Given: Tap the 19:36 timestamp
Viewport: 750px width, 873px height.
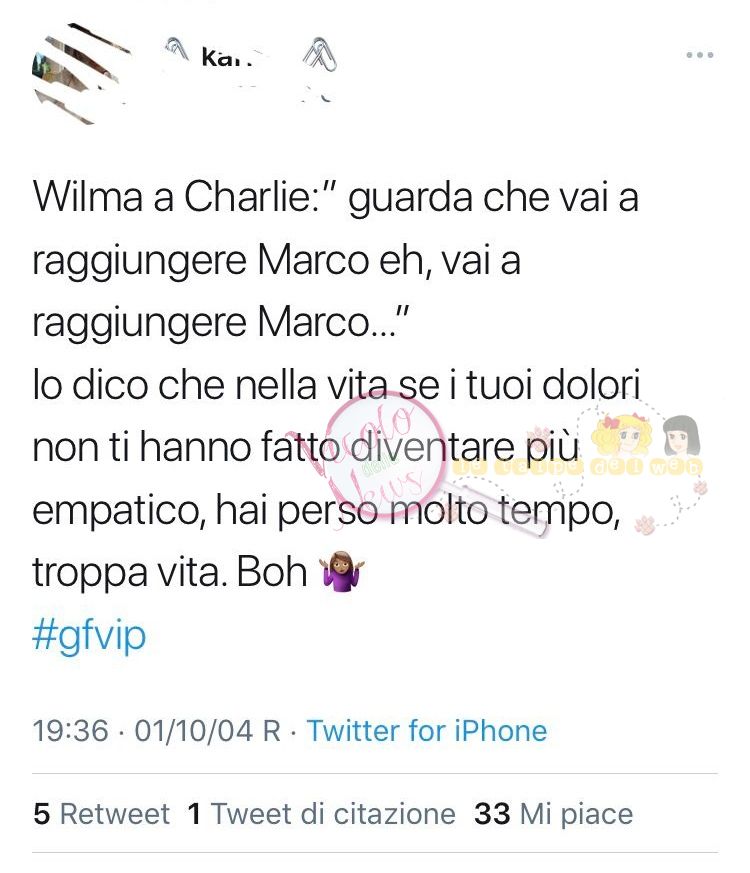Looking at the screenshot, I should (x=70, y=730).
